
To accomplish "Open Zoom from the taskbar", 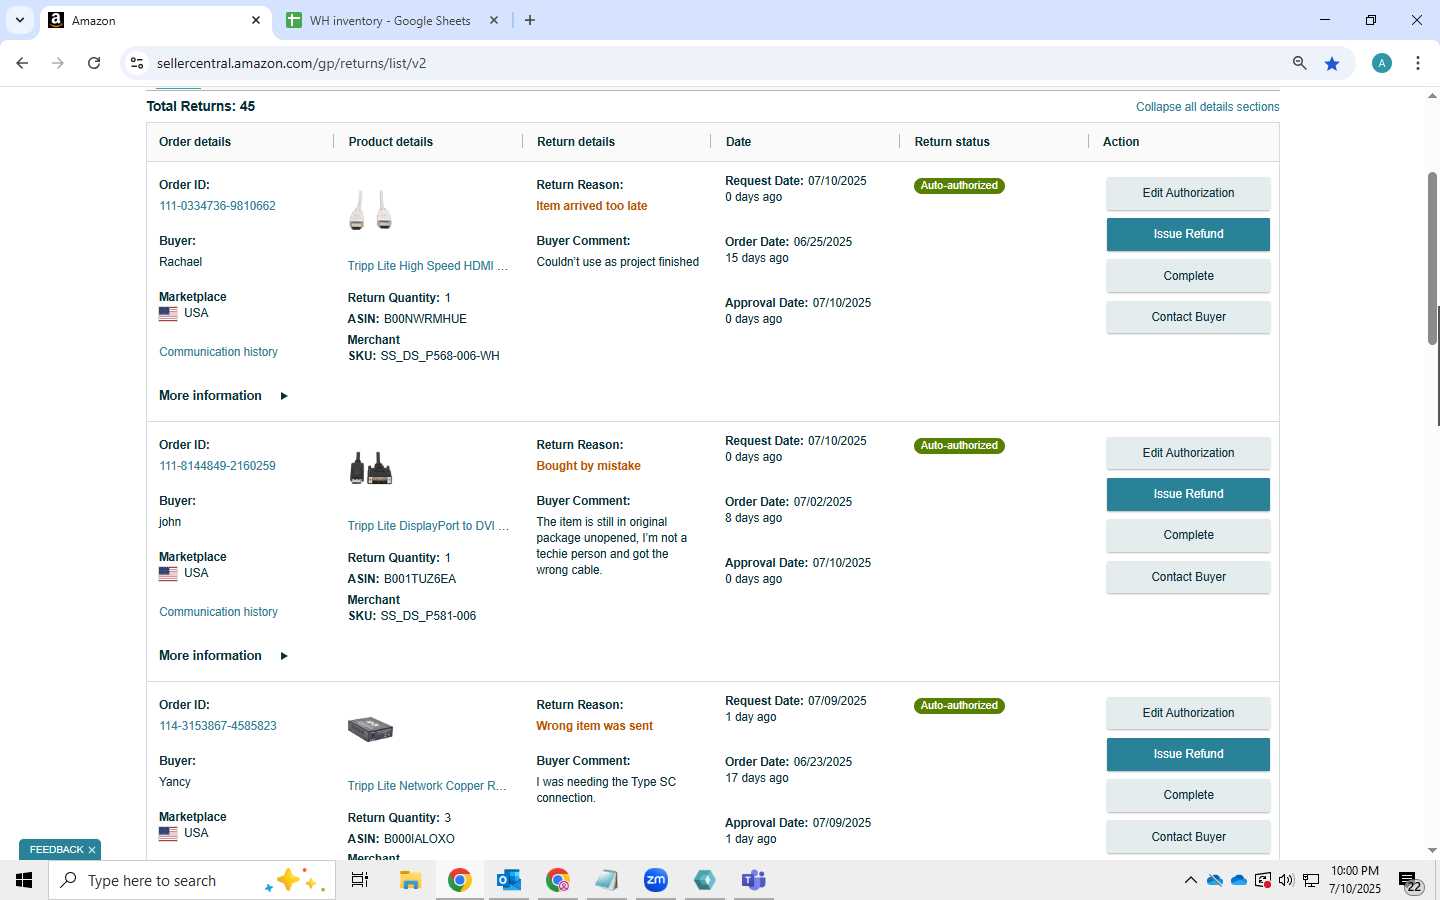I will [x=656, y=880].
